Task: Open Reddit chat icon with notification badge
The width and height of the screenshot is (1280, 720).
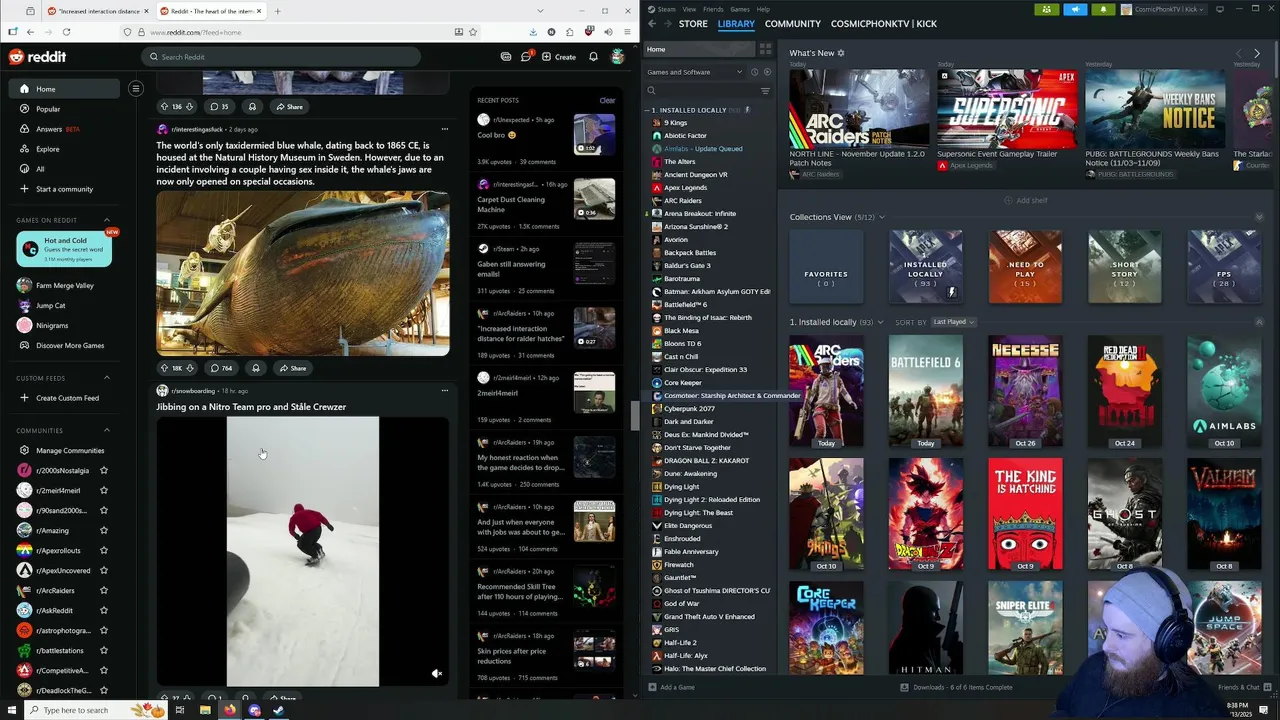Action: click(x=526, y=57)
